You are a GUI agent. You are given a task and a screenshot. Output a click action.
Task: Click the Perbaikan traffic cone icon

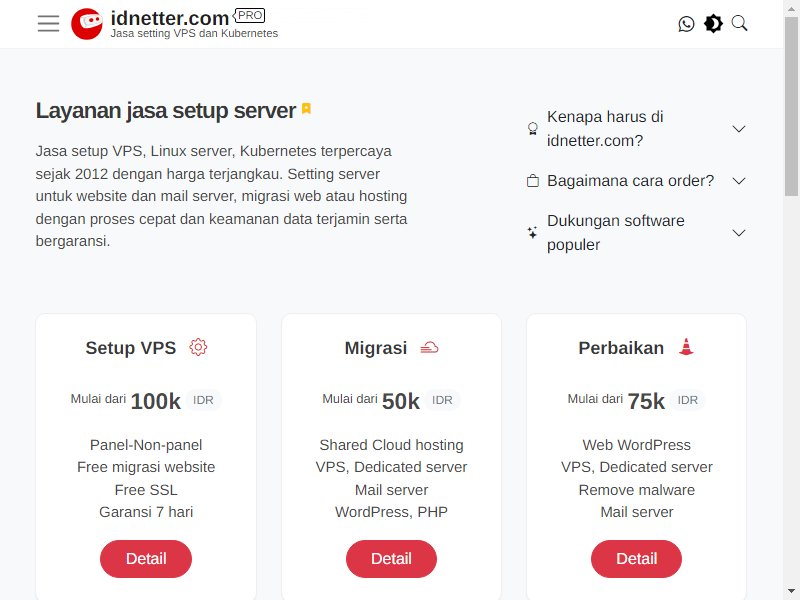coord(686,347)
